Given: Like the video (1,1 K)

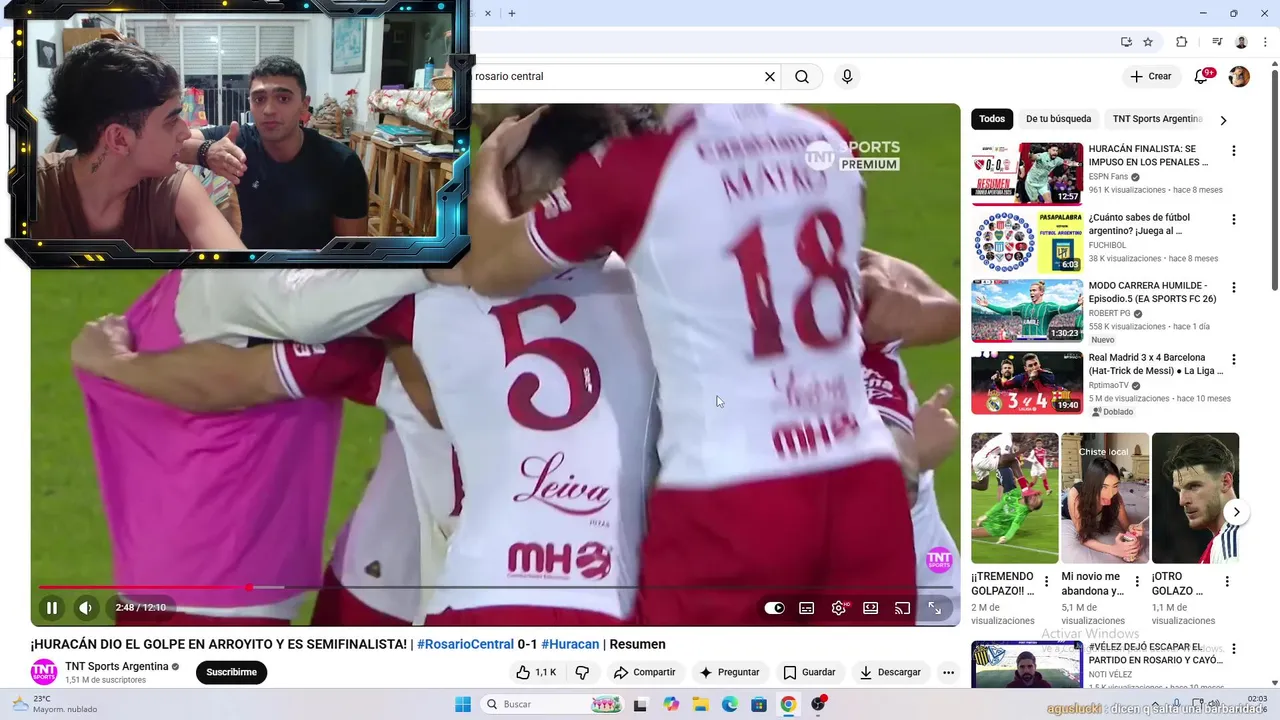Looking at the screenshot, I should pyautogui.click(x=535, y=672).
